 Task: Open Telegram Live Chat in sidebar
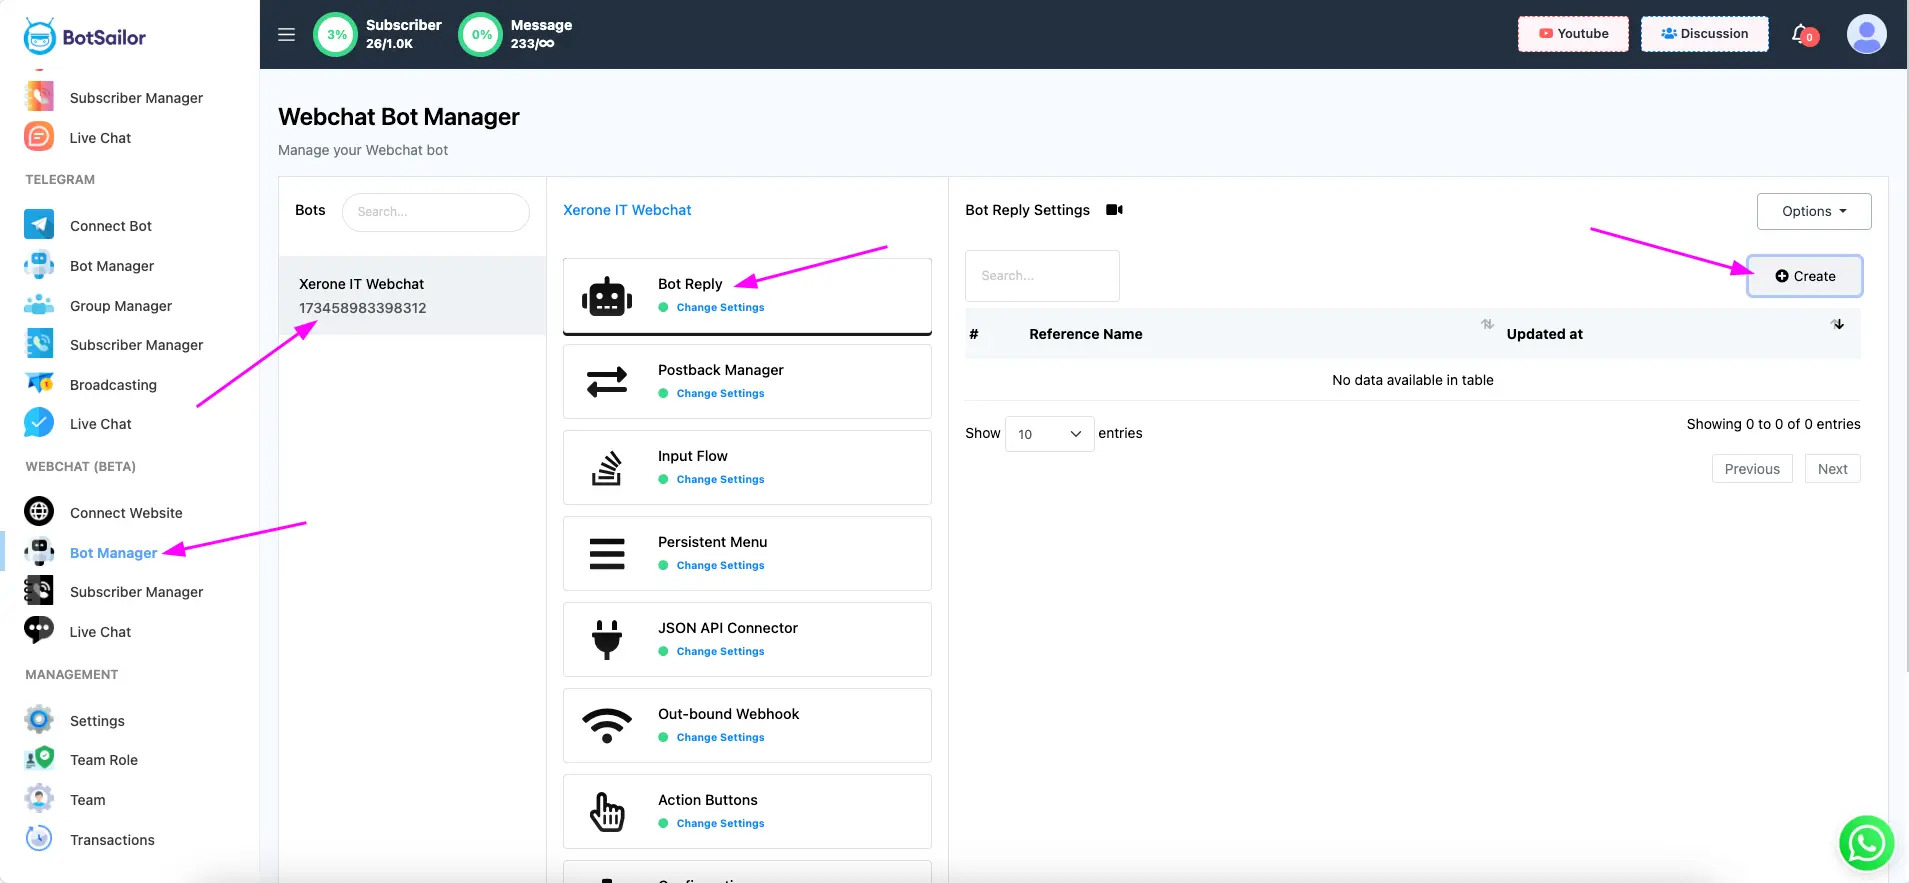click(100, 424)
